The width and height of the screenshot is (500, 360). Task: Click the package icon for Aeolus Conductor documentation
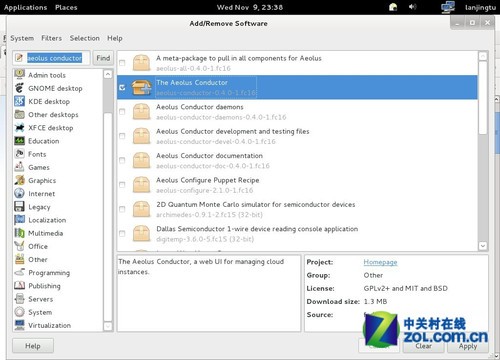pyautogui.click(x=141, y=160)
